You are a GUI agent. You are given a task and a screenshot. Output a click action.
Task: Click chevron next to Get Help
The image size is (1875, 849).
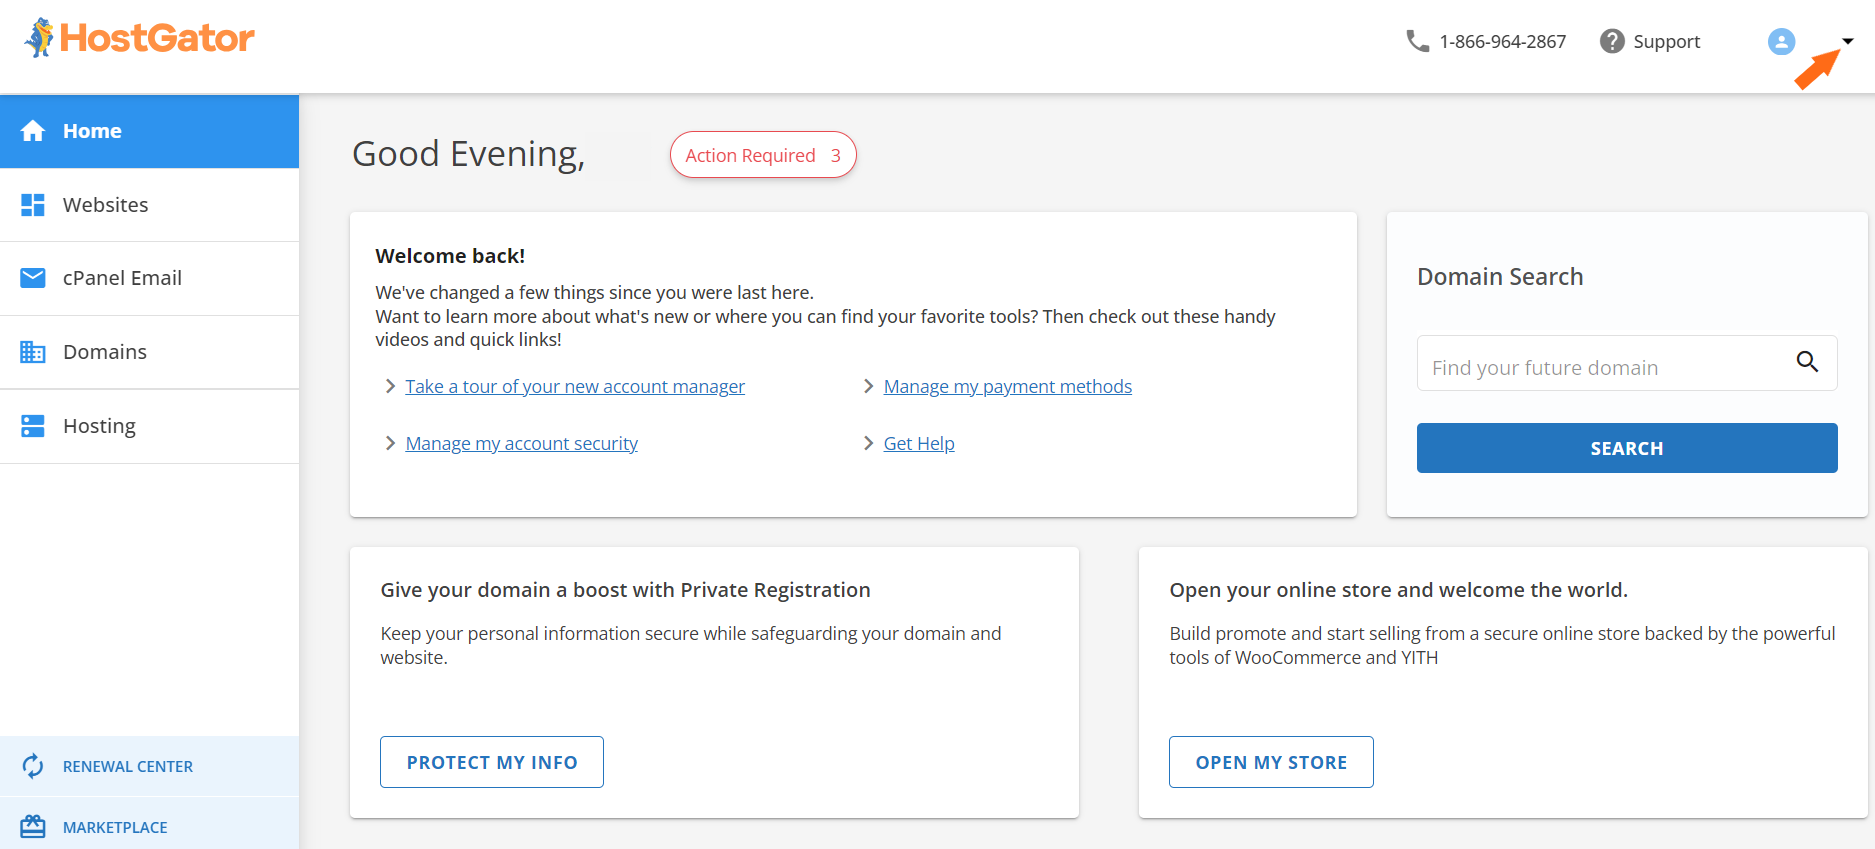click(x=868, y=443)
